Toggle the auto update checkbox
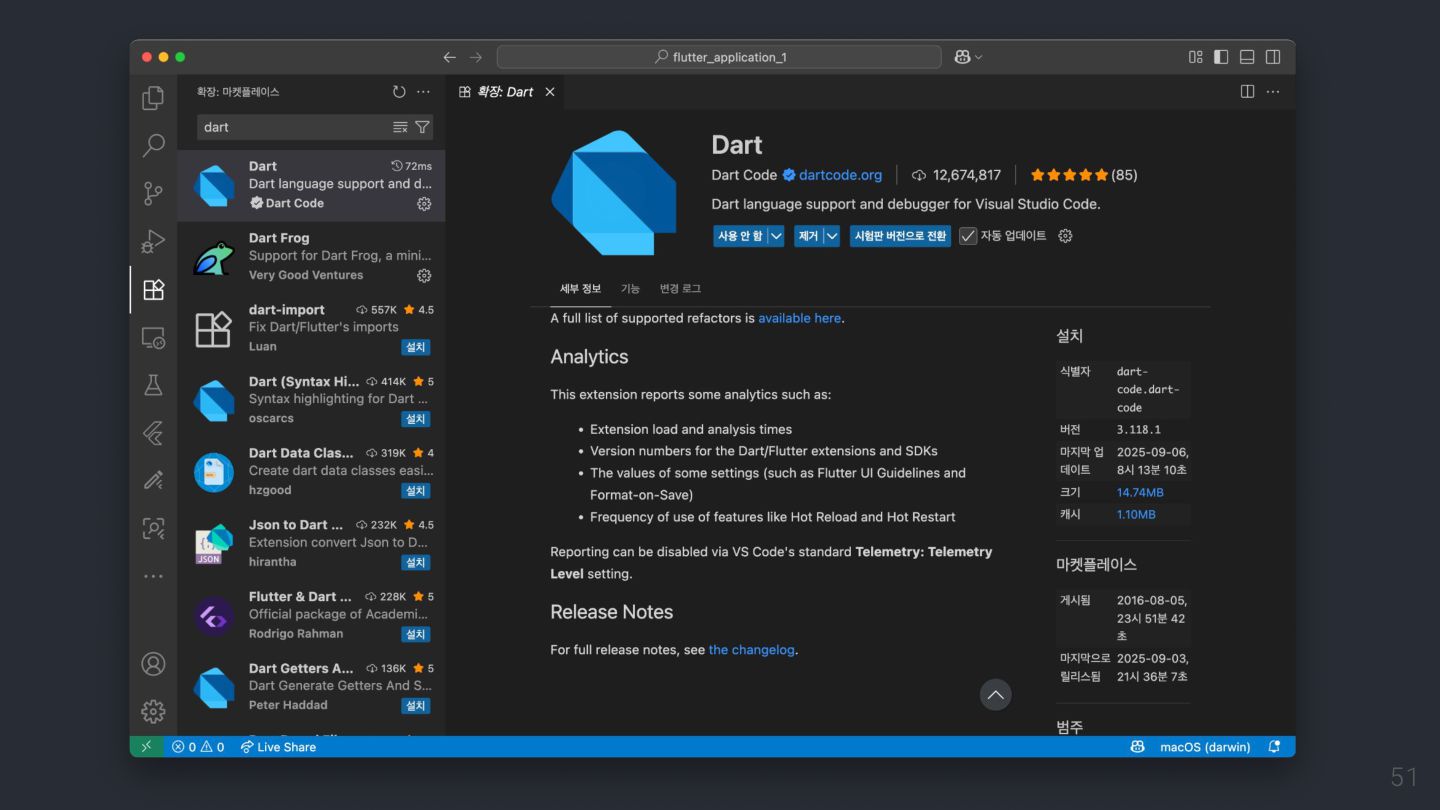This screenshot has width=1440, height=810. pyautogui.click(x=968, y=236)
